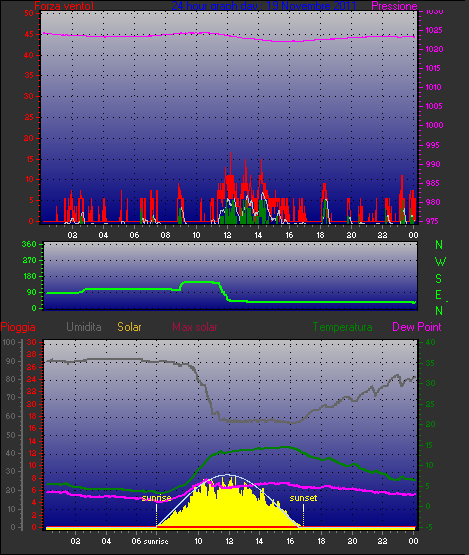469x555 pixels.
Task: Select the 22 hour label under the bottom graph
Action: pos(383,541)
